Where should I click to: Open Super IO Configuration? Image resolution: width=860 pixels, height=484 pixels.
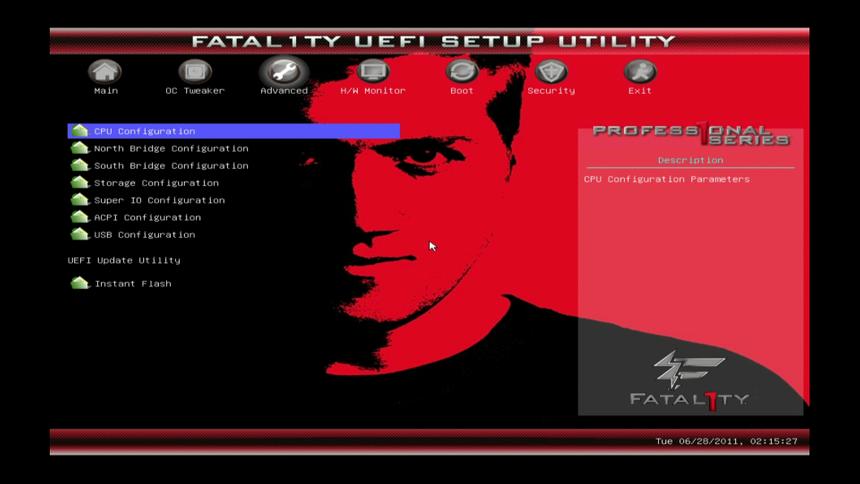[x=159, y=200]
